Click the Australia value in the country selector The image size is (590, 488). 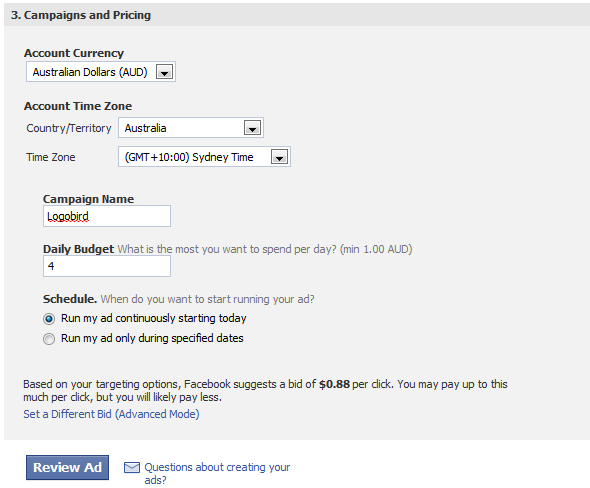point(145,128)
